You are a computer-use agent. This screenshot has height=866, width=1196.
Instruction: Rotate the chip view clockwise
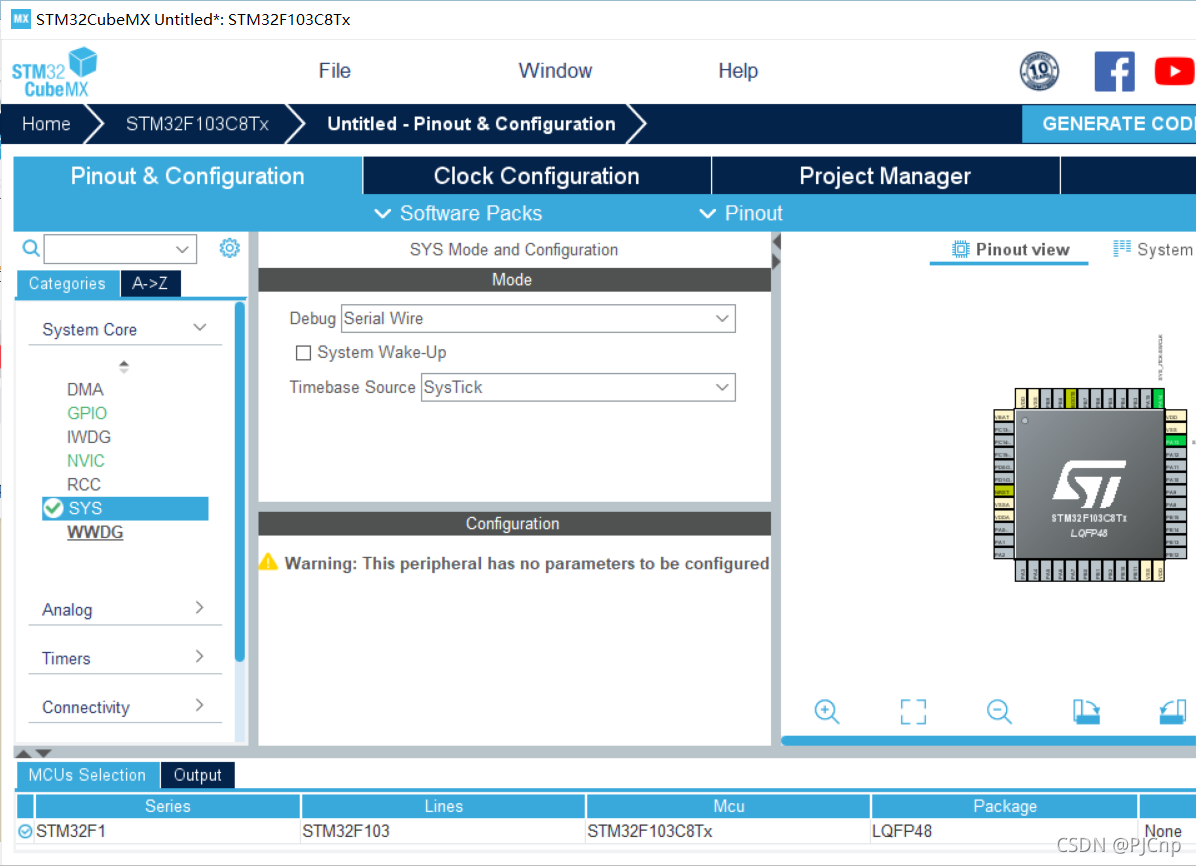[x=1086, y=711]
